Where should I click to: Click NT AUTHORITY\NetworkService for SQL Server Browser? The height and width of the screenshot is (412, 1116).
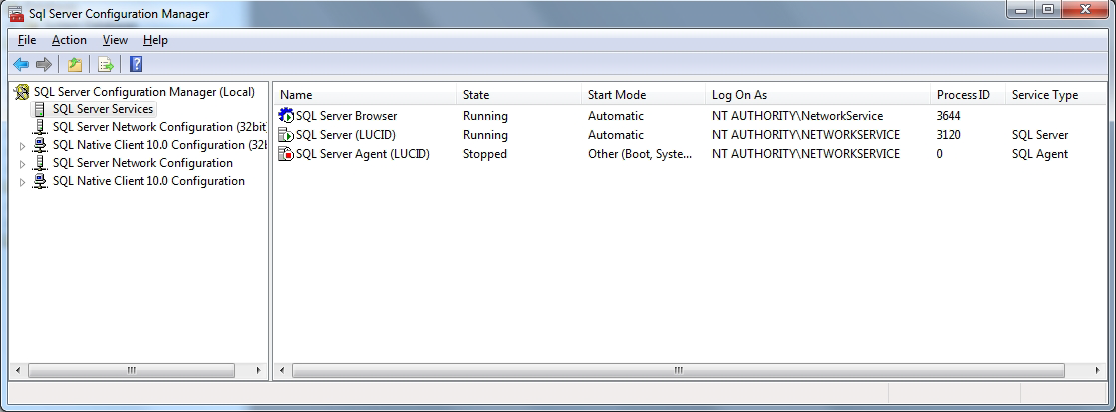(x=797, y=115)
